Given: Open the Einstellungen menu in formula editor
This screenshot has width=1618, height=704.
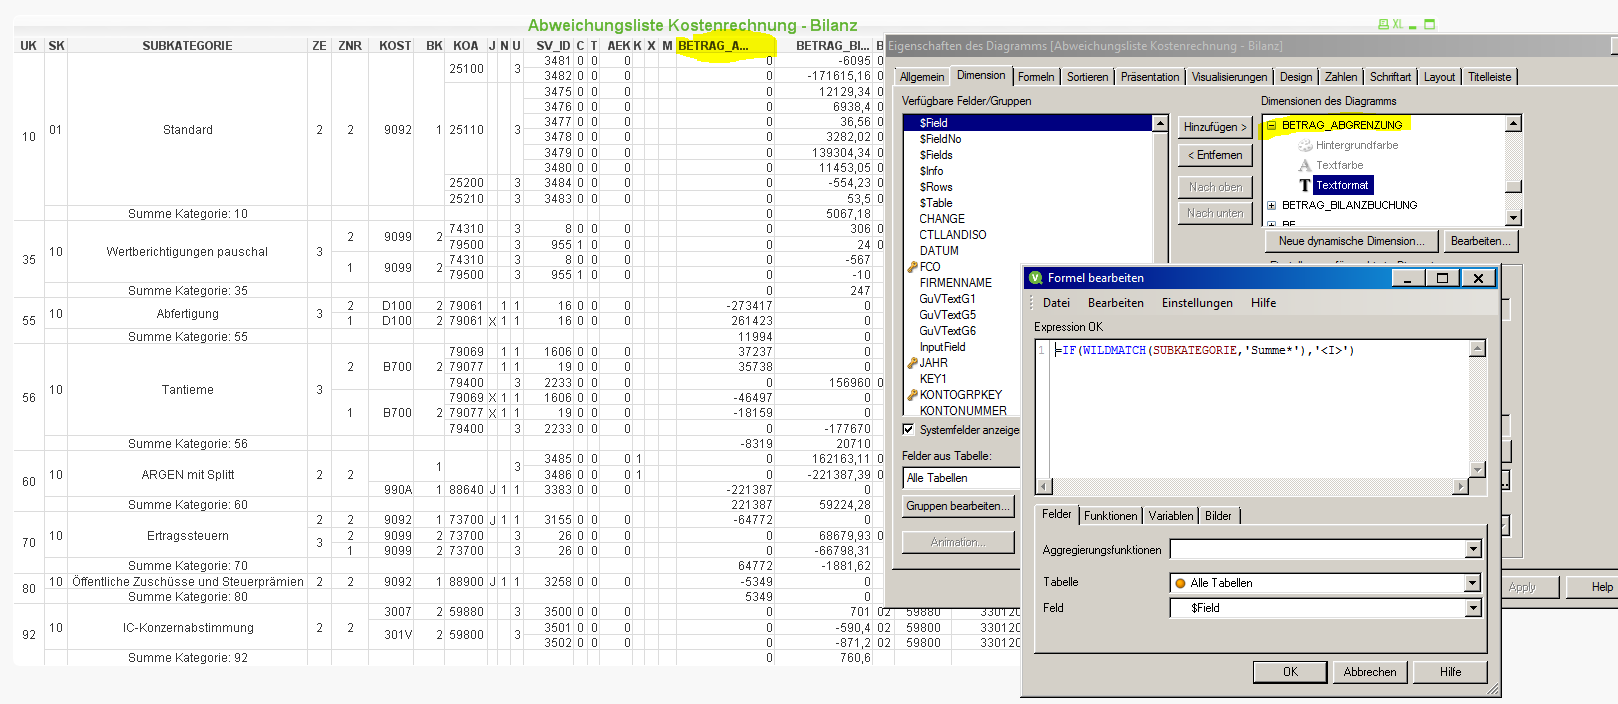Looking at the screenshot, I should click(x=1197, y=303).
